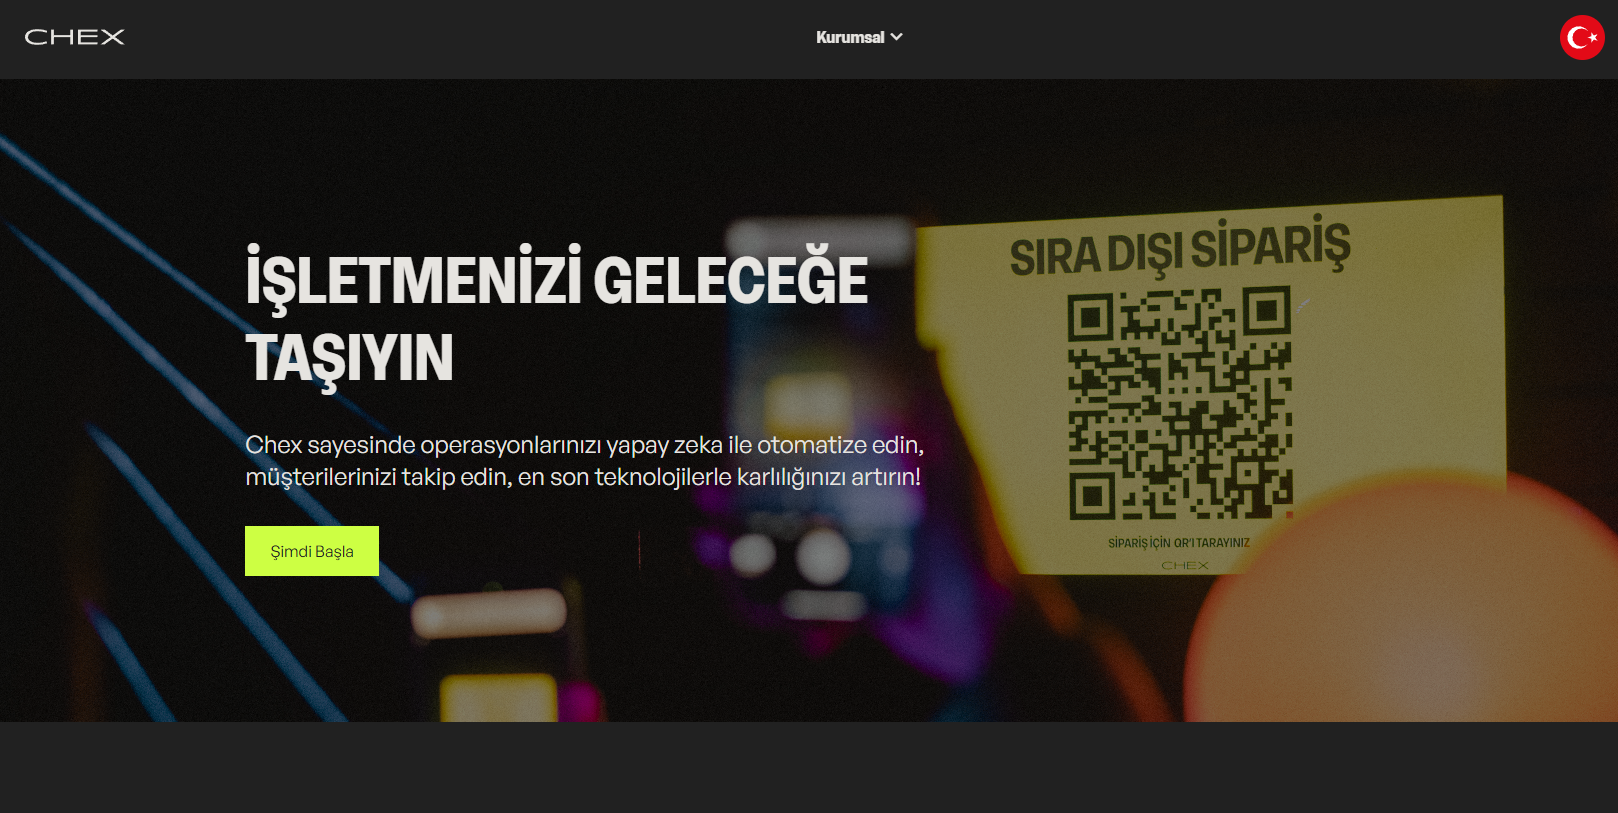Click the Turkish flag language selector

(1581, 38)
